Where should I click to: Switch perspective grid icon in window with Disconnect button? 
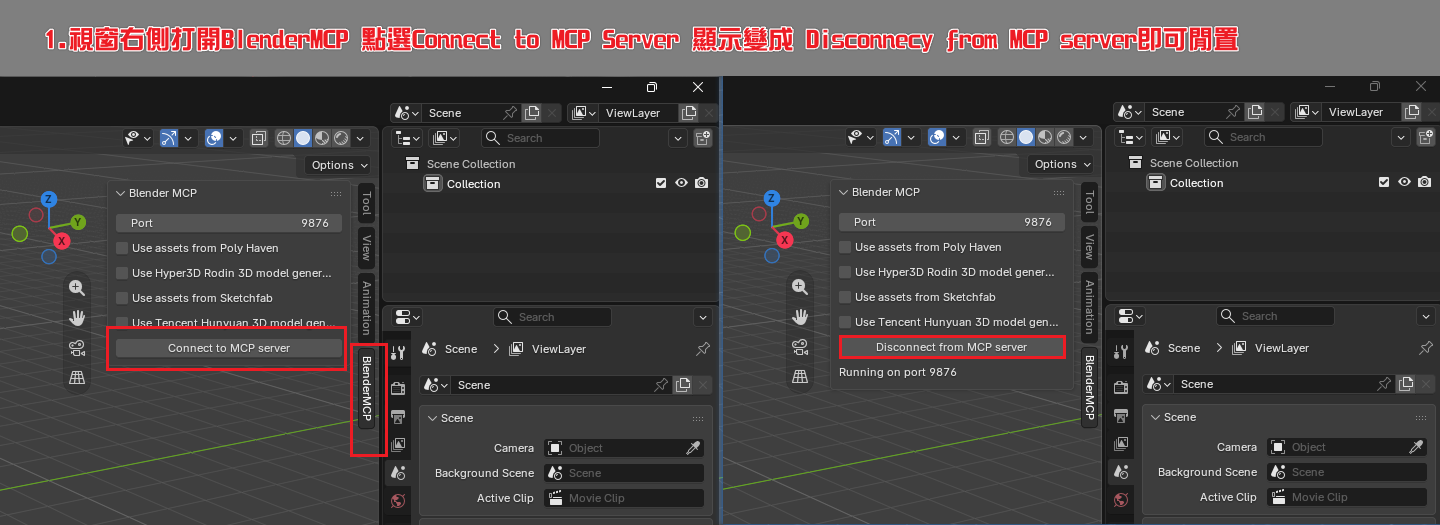click(800, 377)
